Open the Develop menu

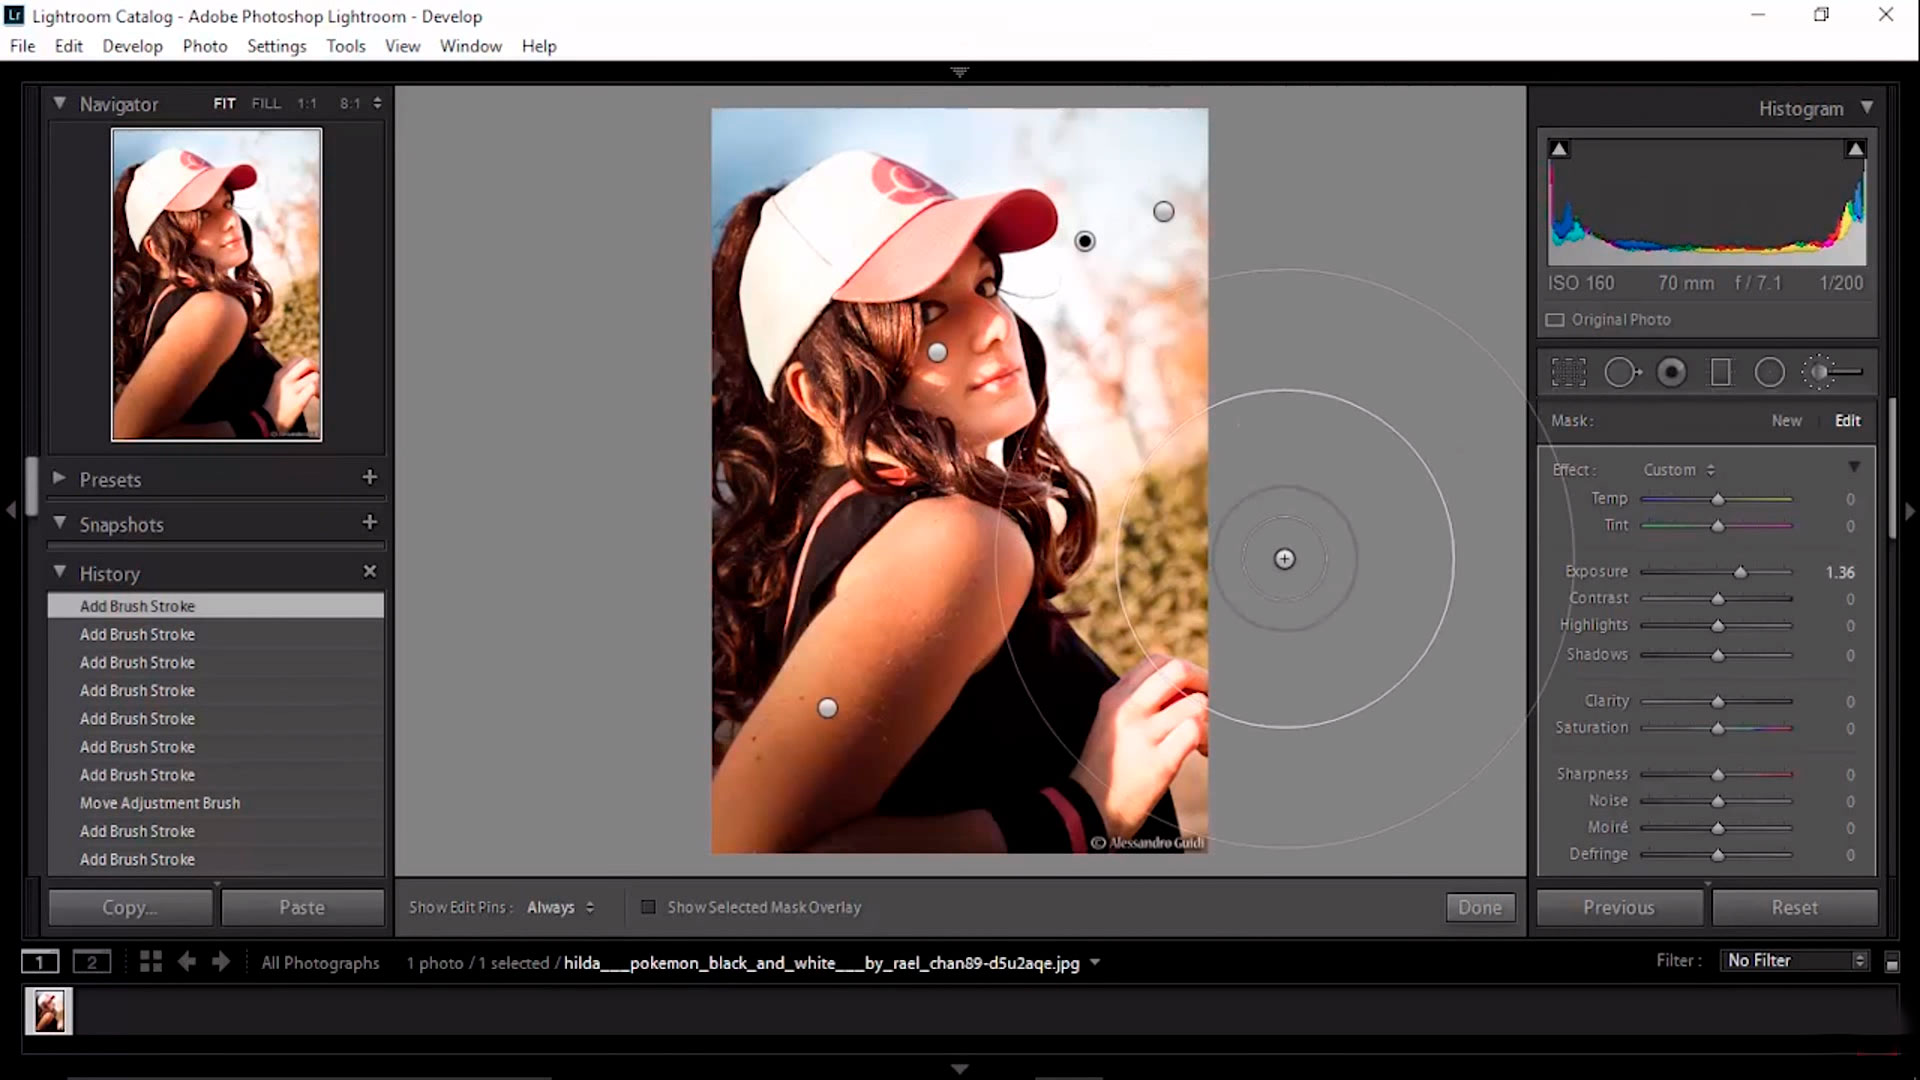pos(132,46)
